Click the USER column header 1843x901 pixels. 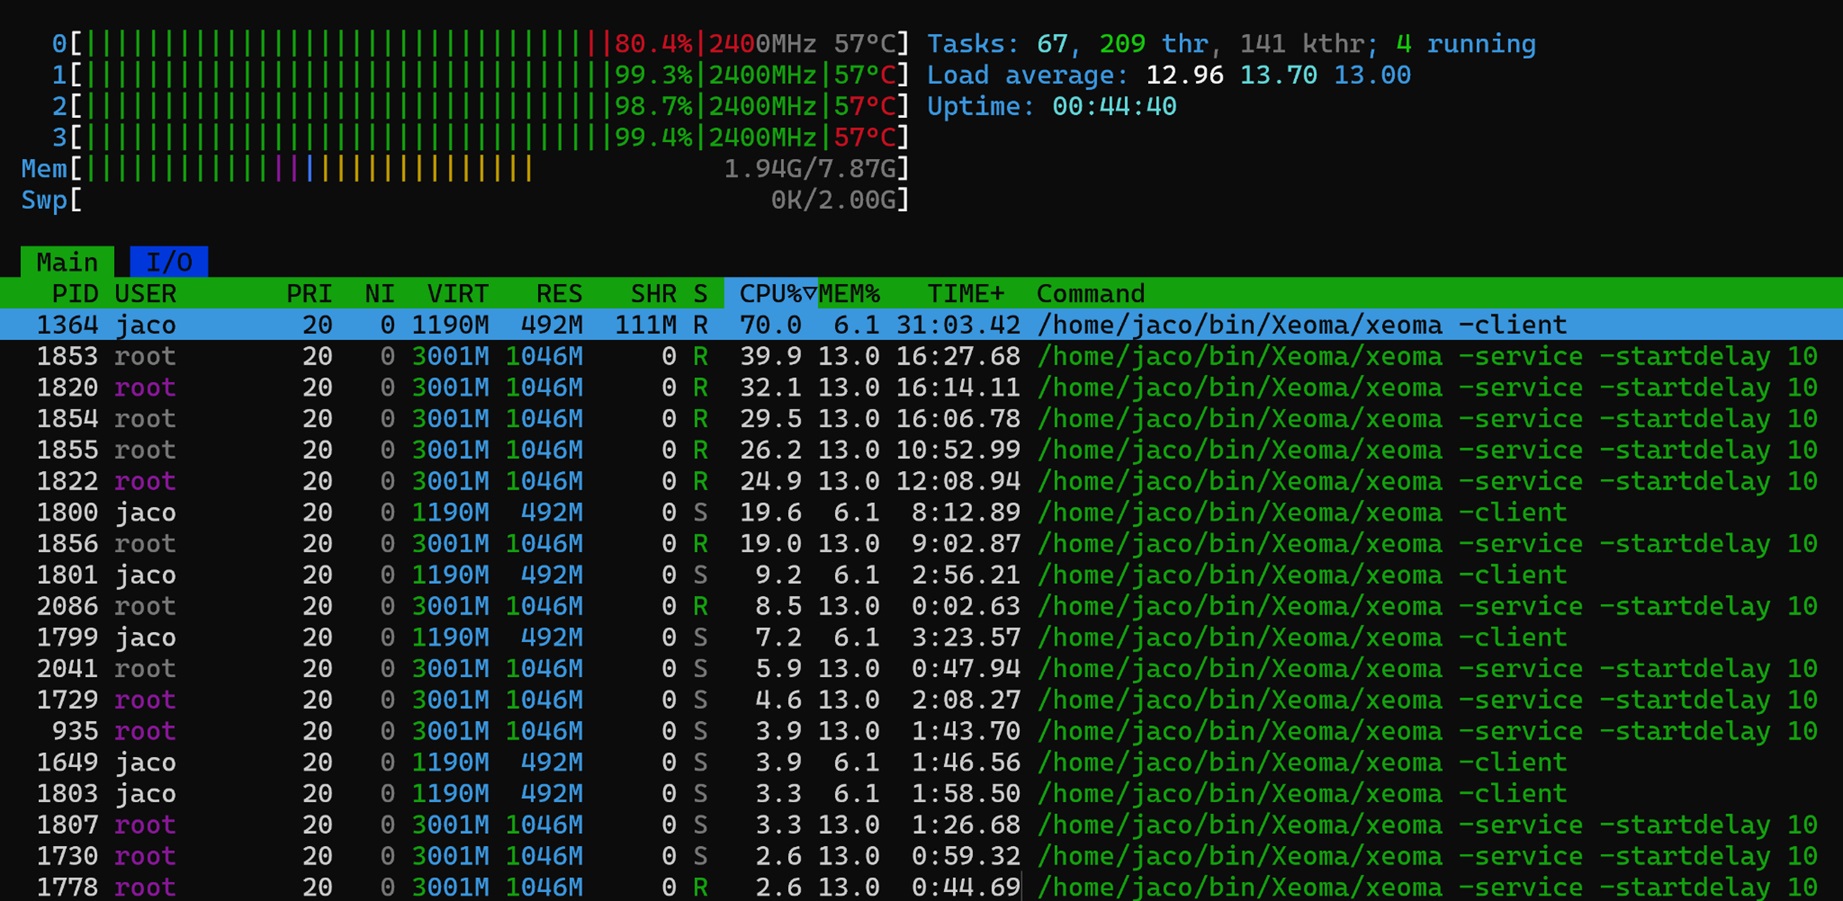pos(146,294)
